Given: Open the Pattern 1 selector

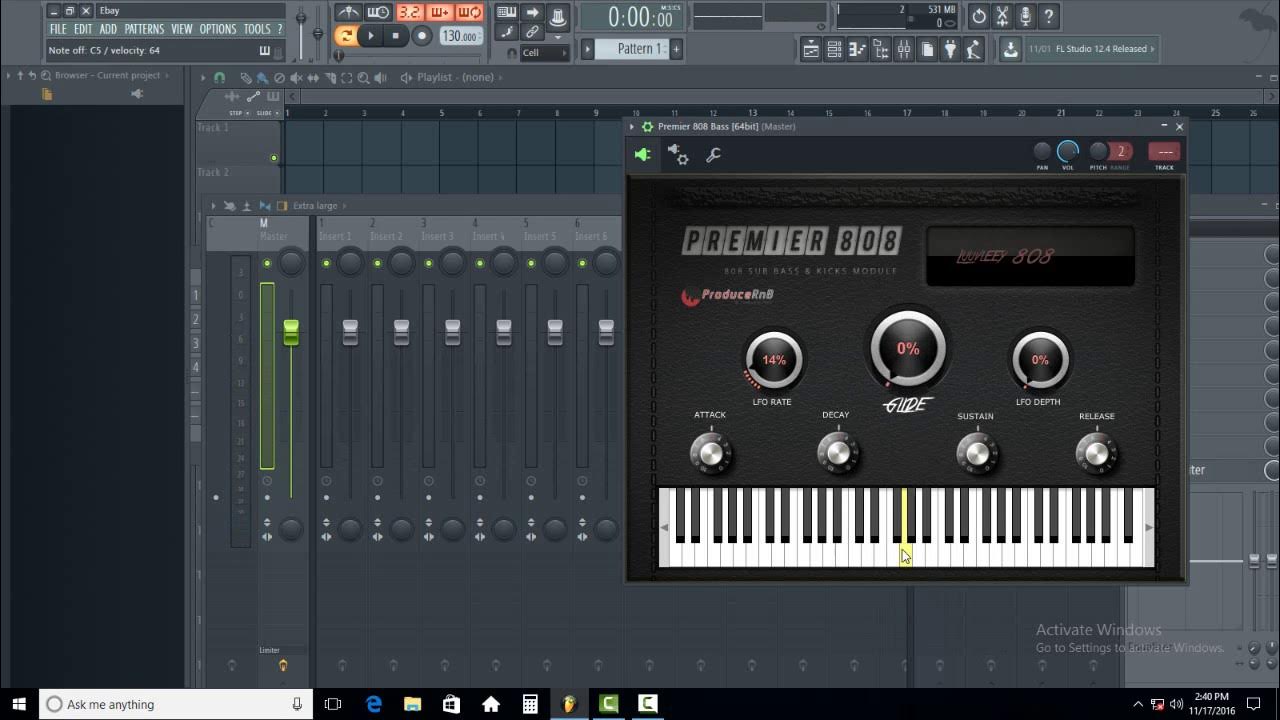Looking at the screenshot, I should [x=633, y=48].
